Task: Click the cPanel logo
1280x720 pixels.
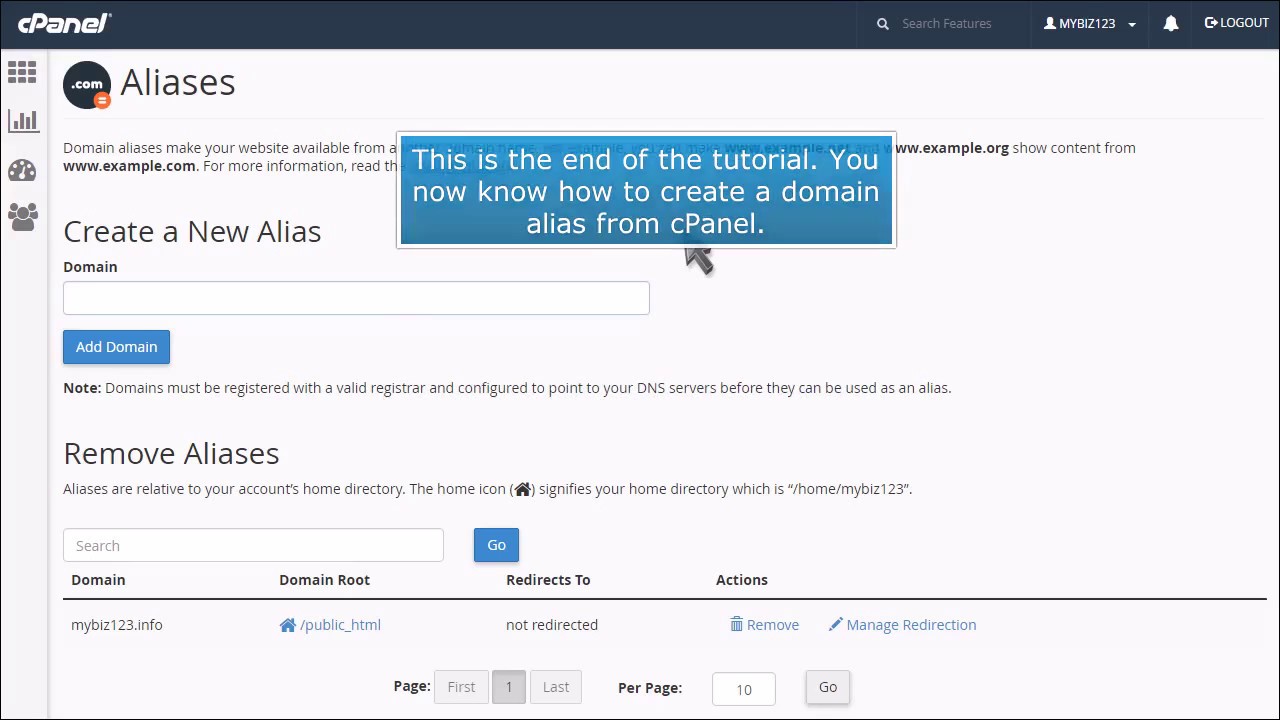Action: click(64, 23)
